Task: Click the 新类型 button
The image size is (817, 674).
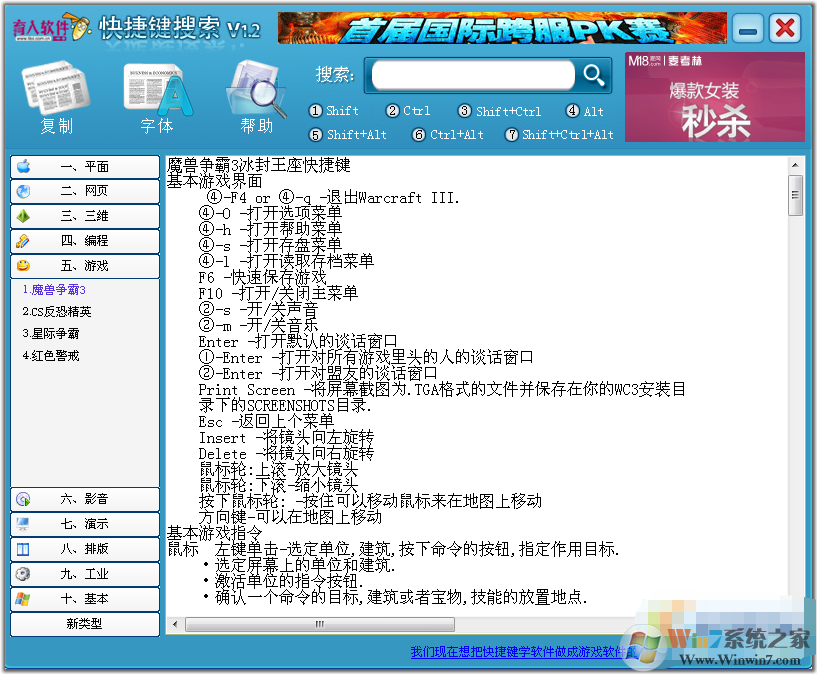Action: [x=84, y=625]
